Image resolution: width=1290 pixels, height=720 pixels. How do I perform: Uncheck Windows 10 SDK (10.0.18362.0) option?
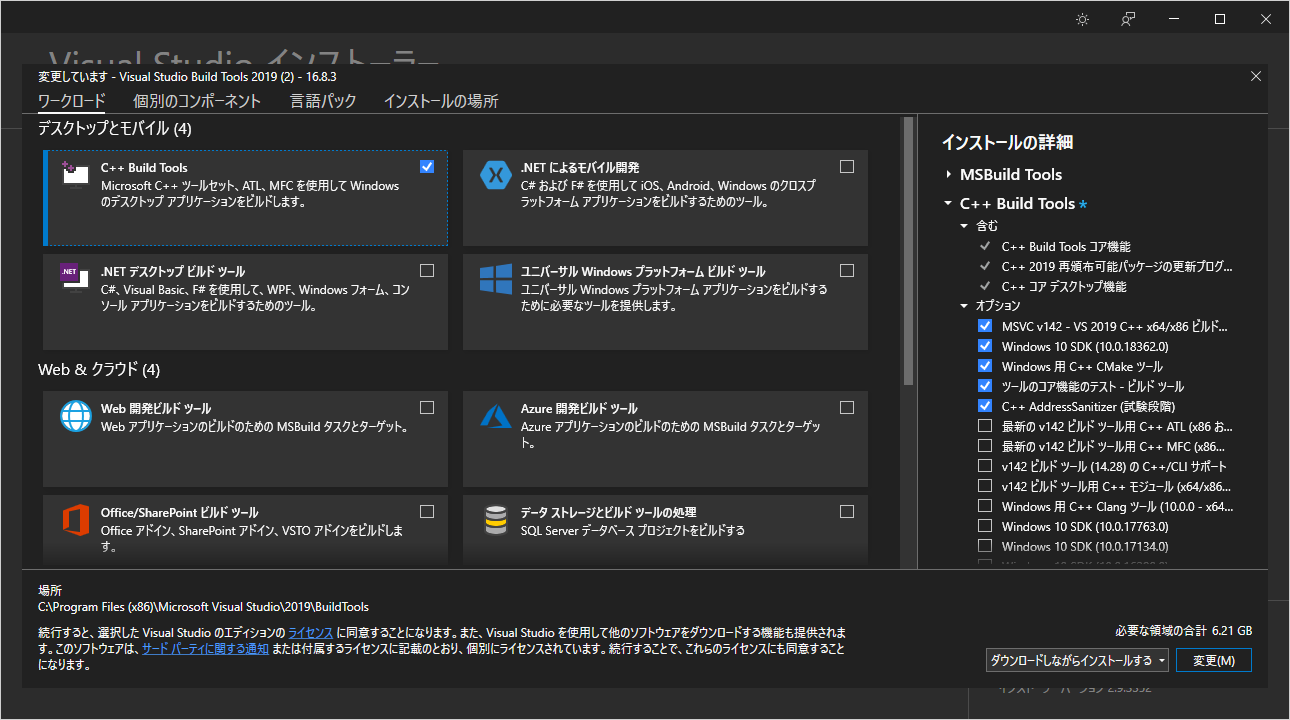985,346
